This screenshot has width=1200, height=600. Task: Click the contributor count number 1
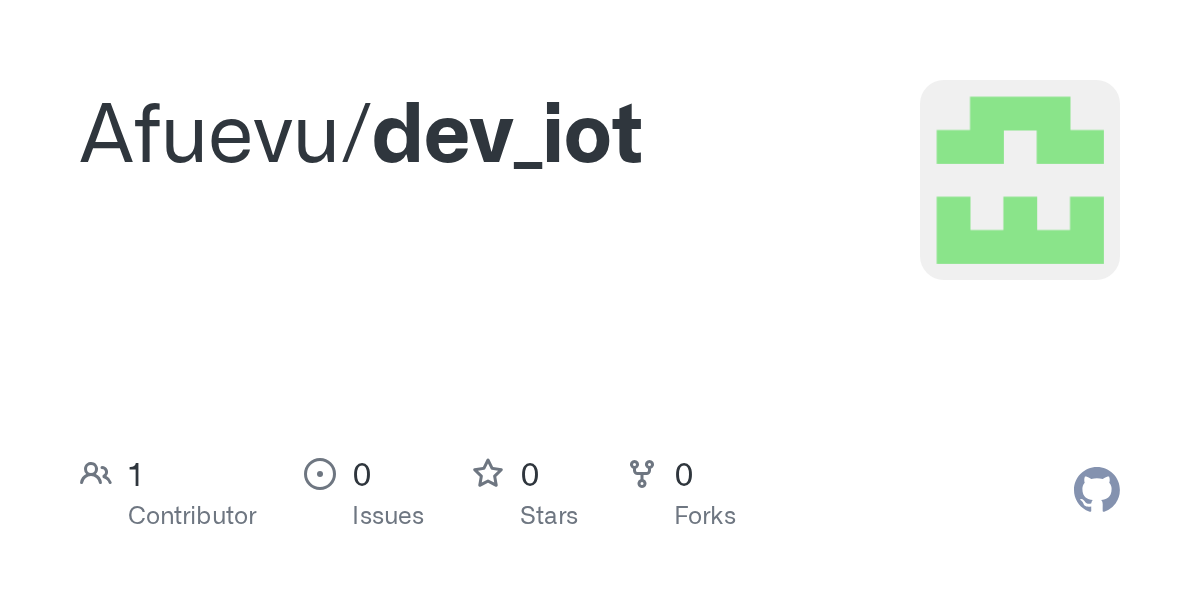pos(135,475)
